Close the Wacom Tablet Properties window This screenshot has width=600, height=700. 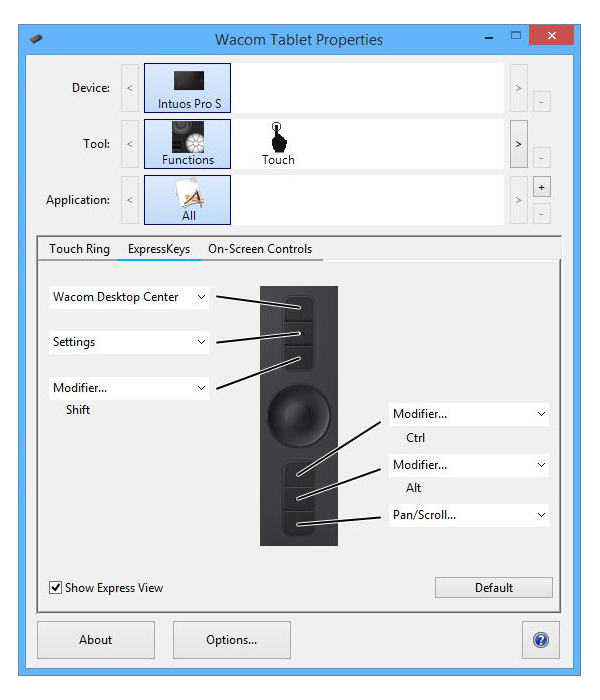coord(551,35)
